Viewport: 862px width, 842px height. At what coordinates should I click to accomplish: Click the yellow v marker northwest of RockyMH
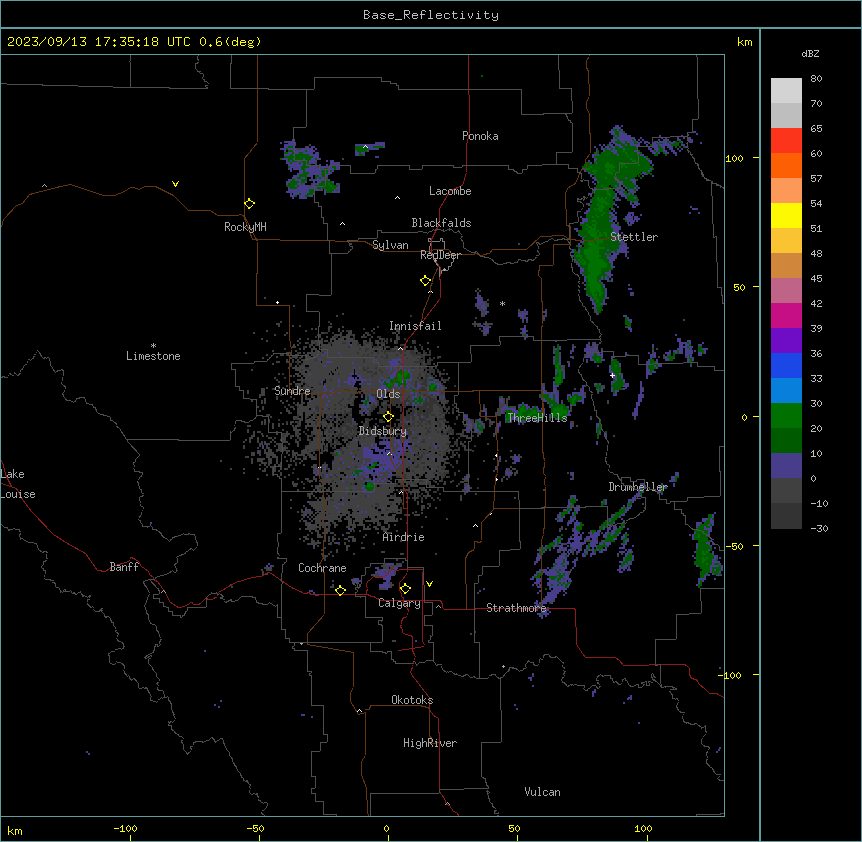(x=175, y=184)
